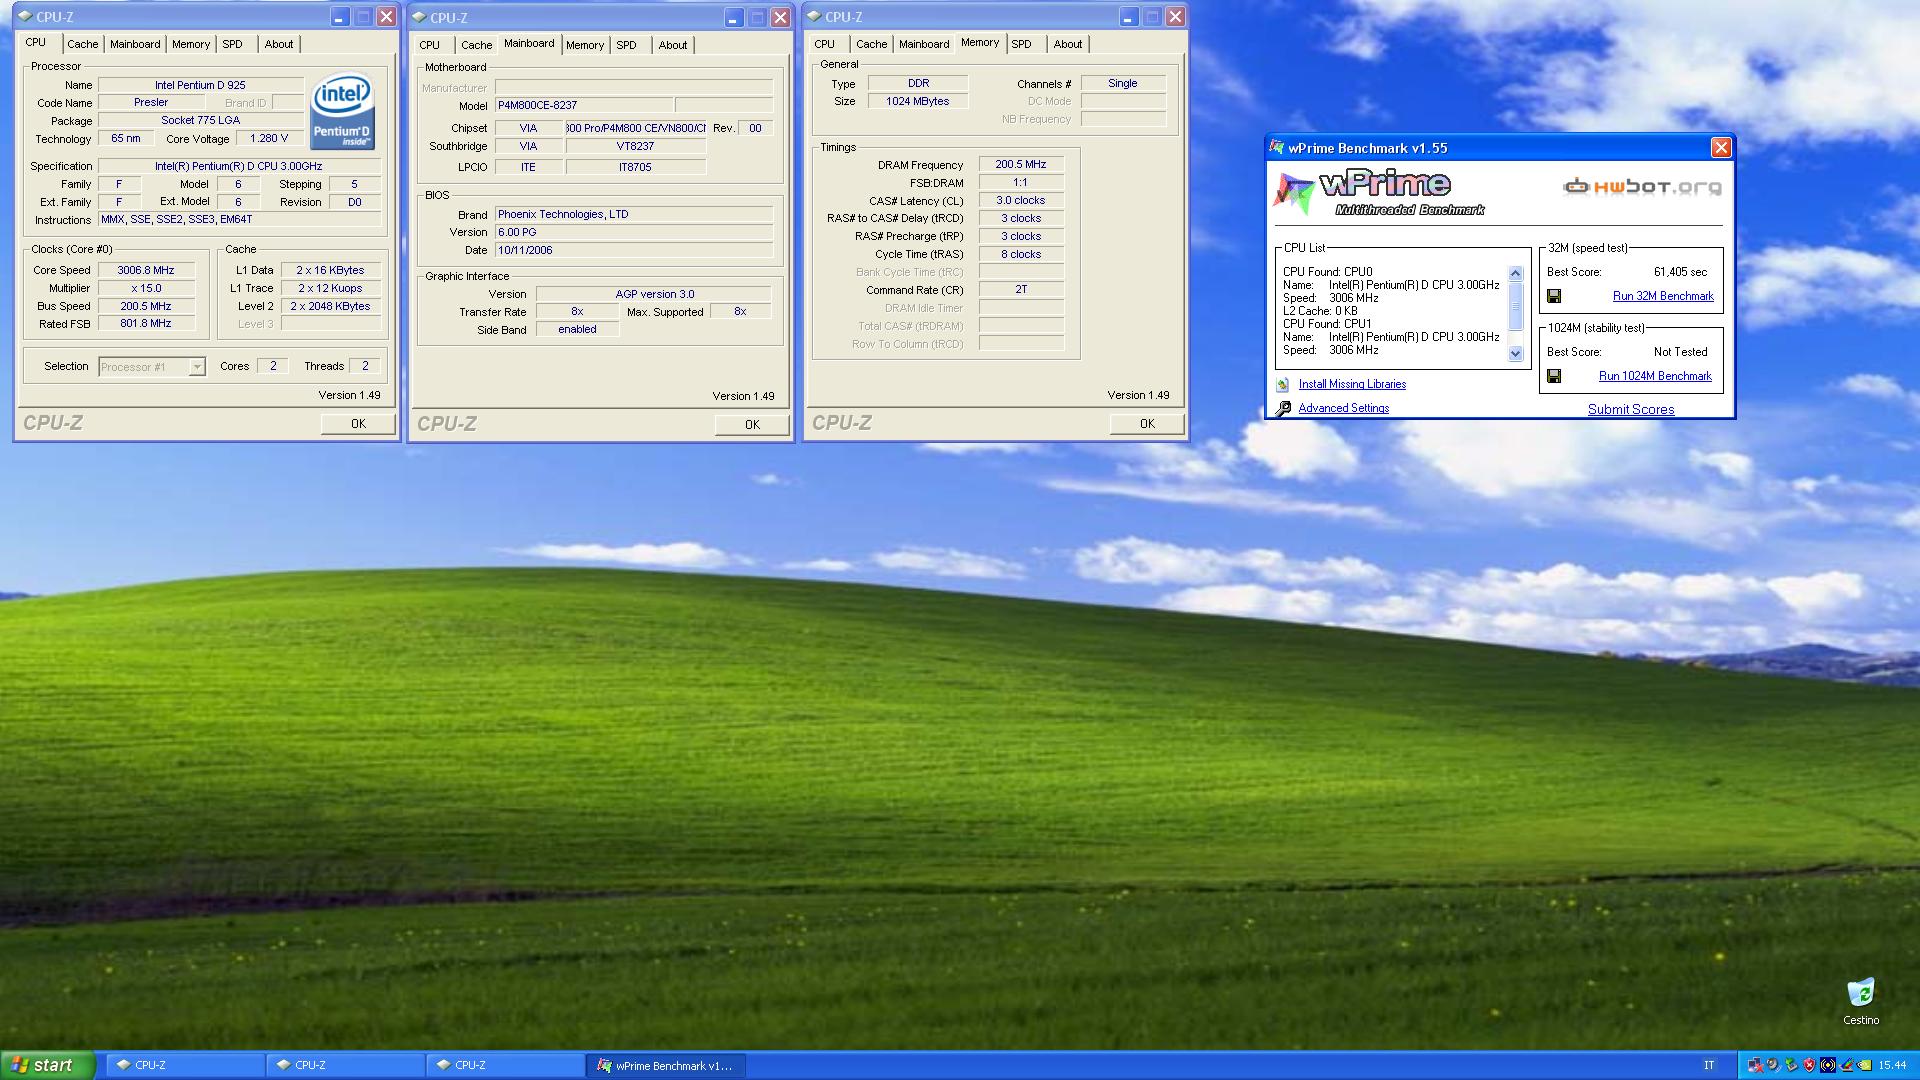Click the DRAM Frequency value 200.5 MHz

point(1021,164)
